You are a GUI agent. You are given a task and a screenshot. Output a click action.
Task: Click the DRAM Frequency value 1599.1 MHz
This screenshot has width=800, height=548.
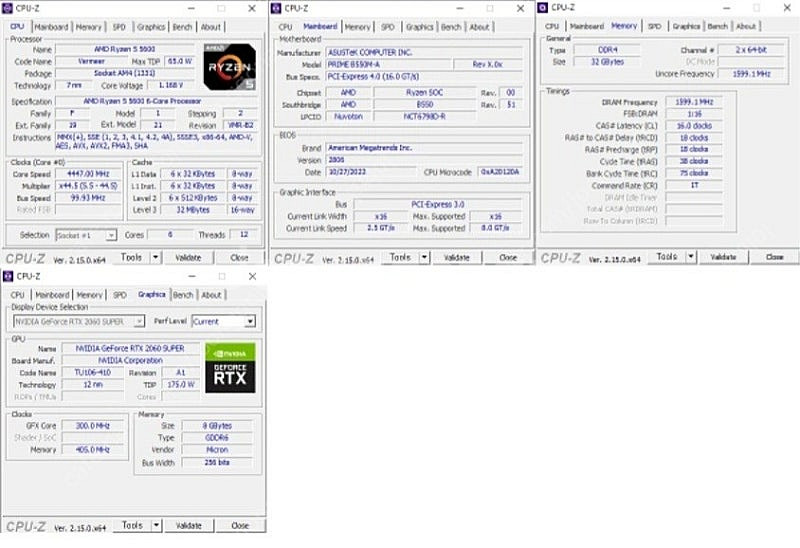pyautogui.click(x=694, y=102)
